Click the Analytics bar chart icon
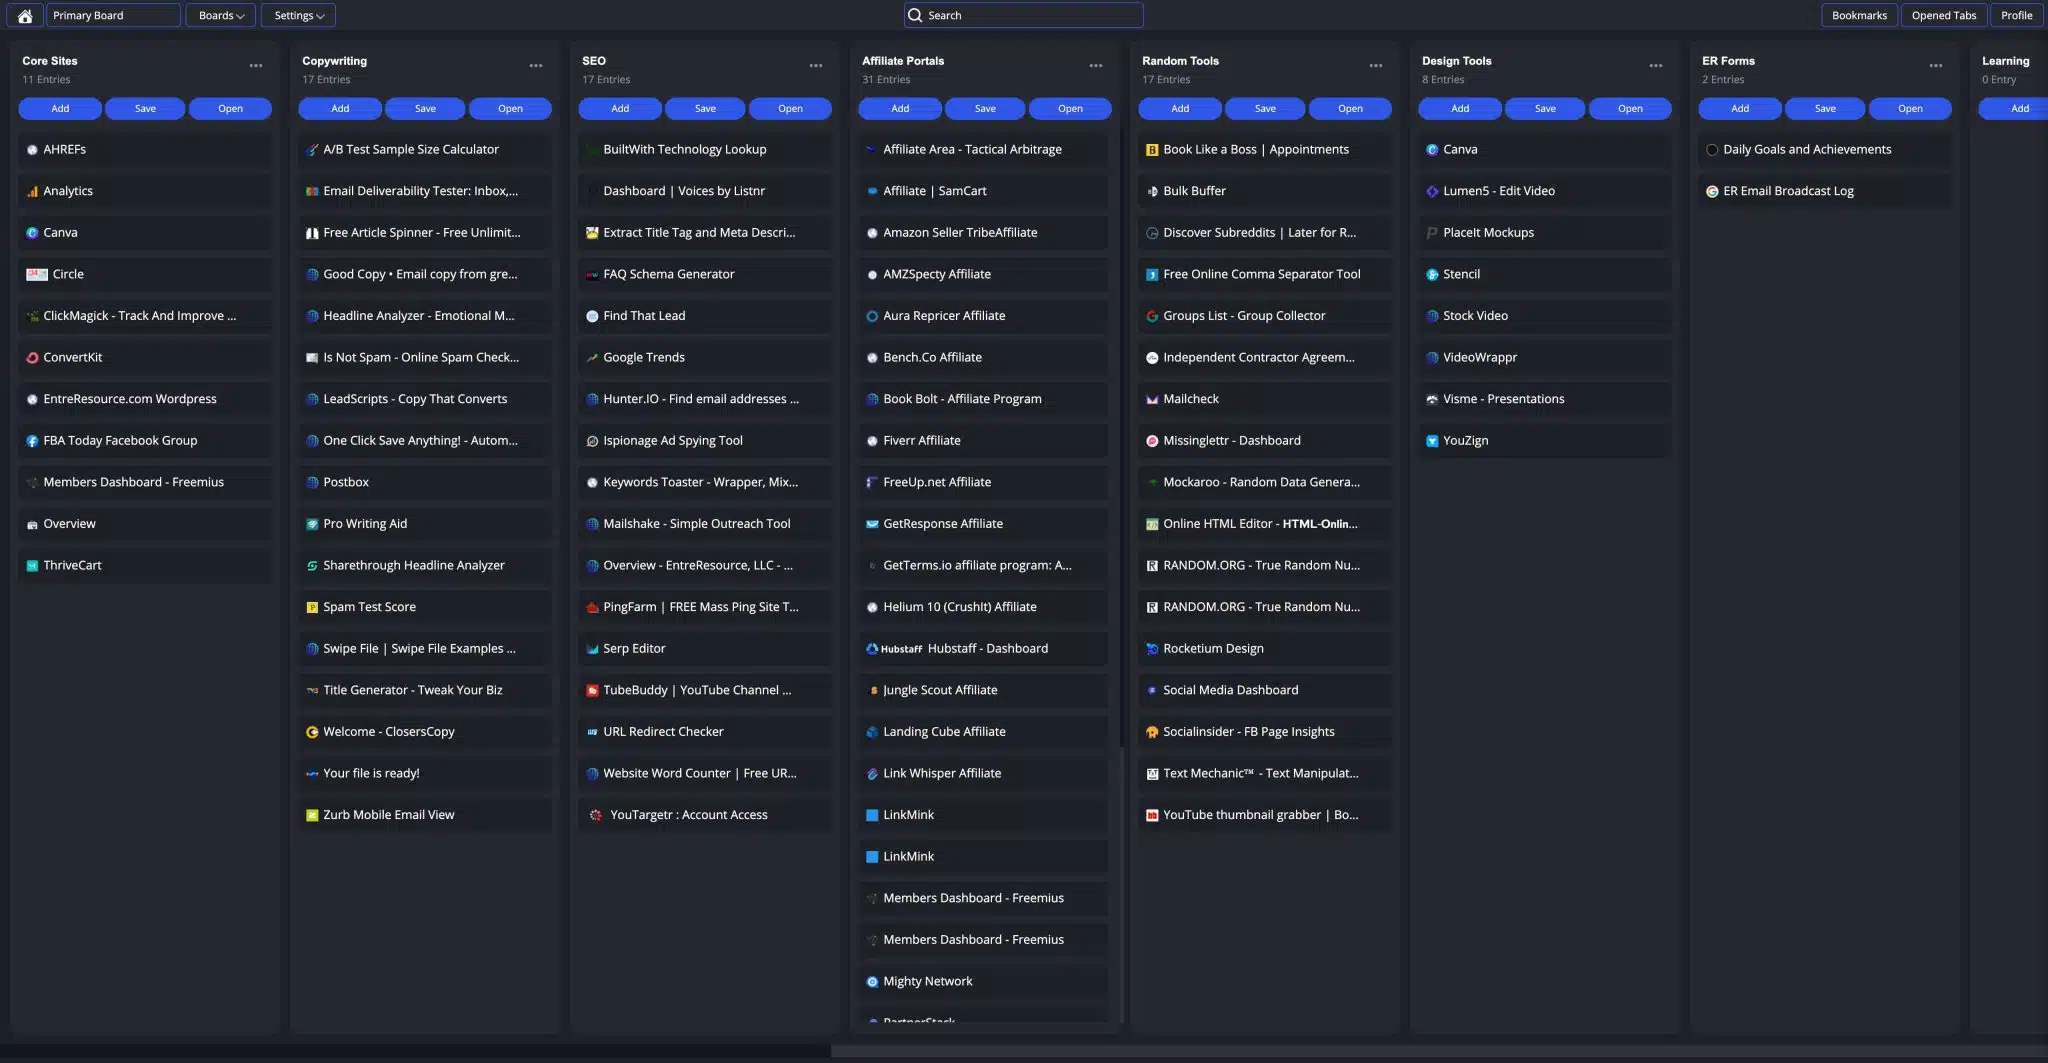 tap(32, 191)
